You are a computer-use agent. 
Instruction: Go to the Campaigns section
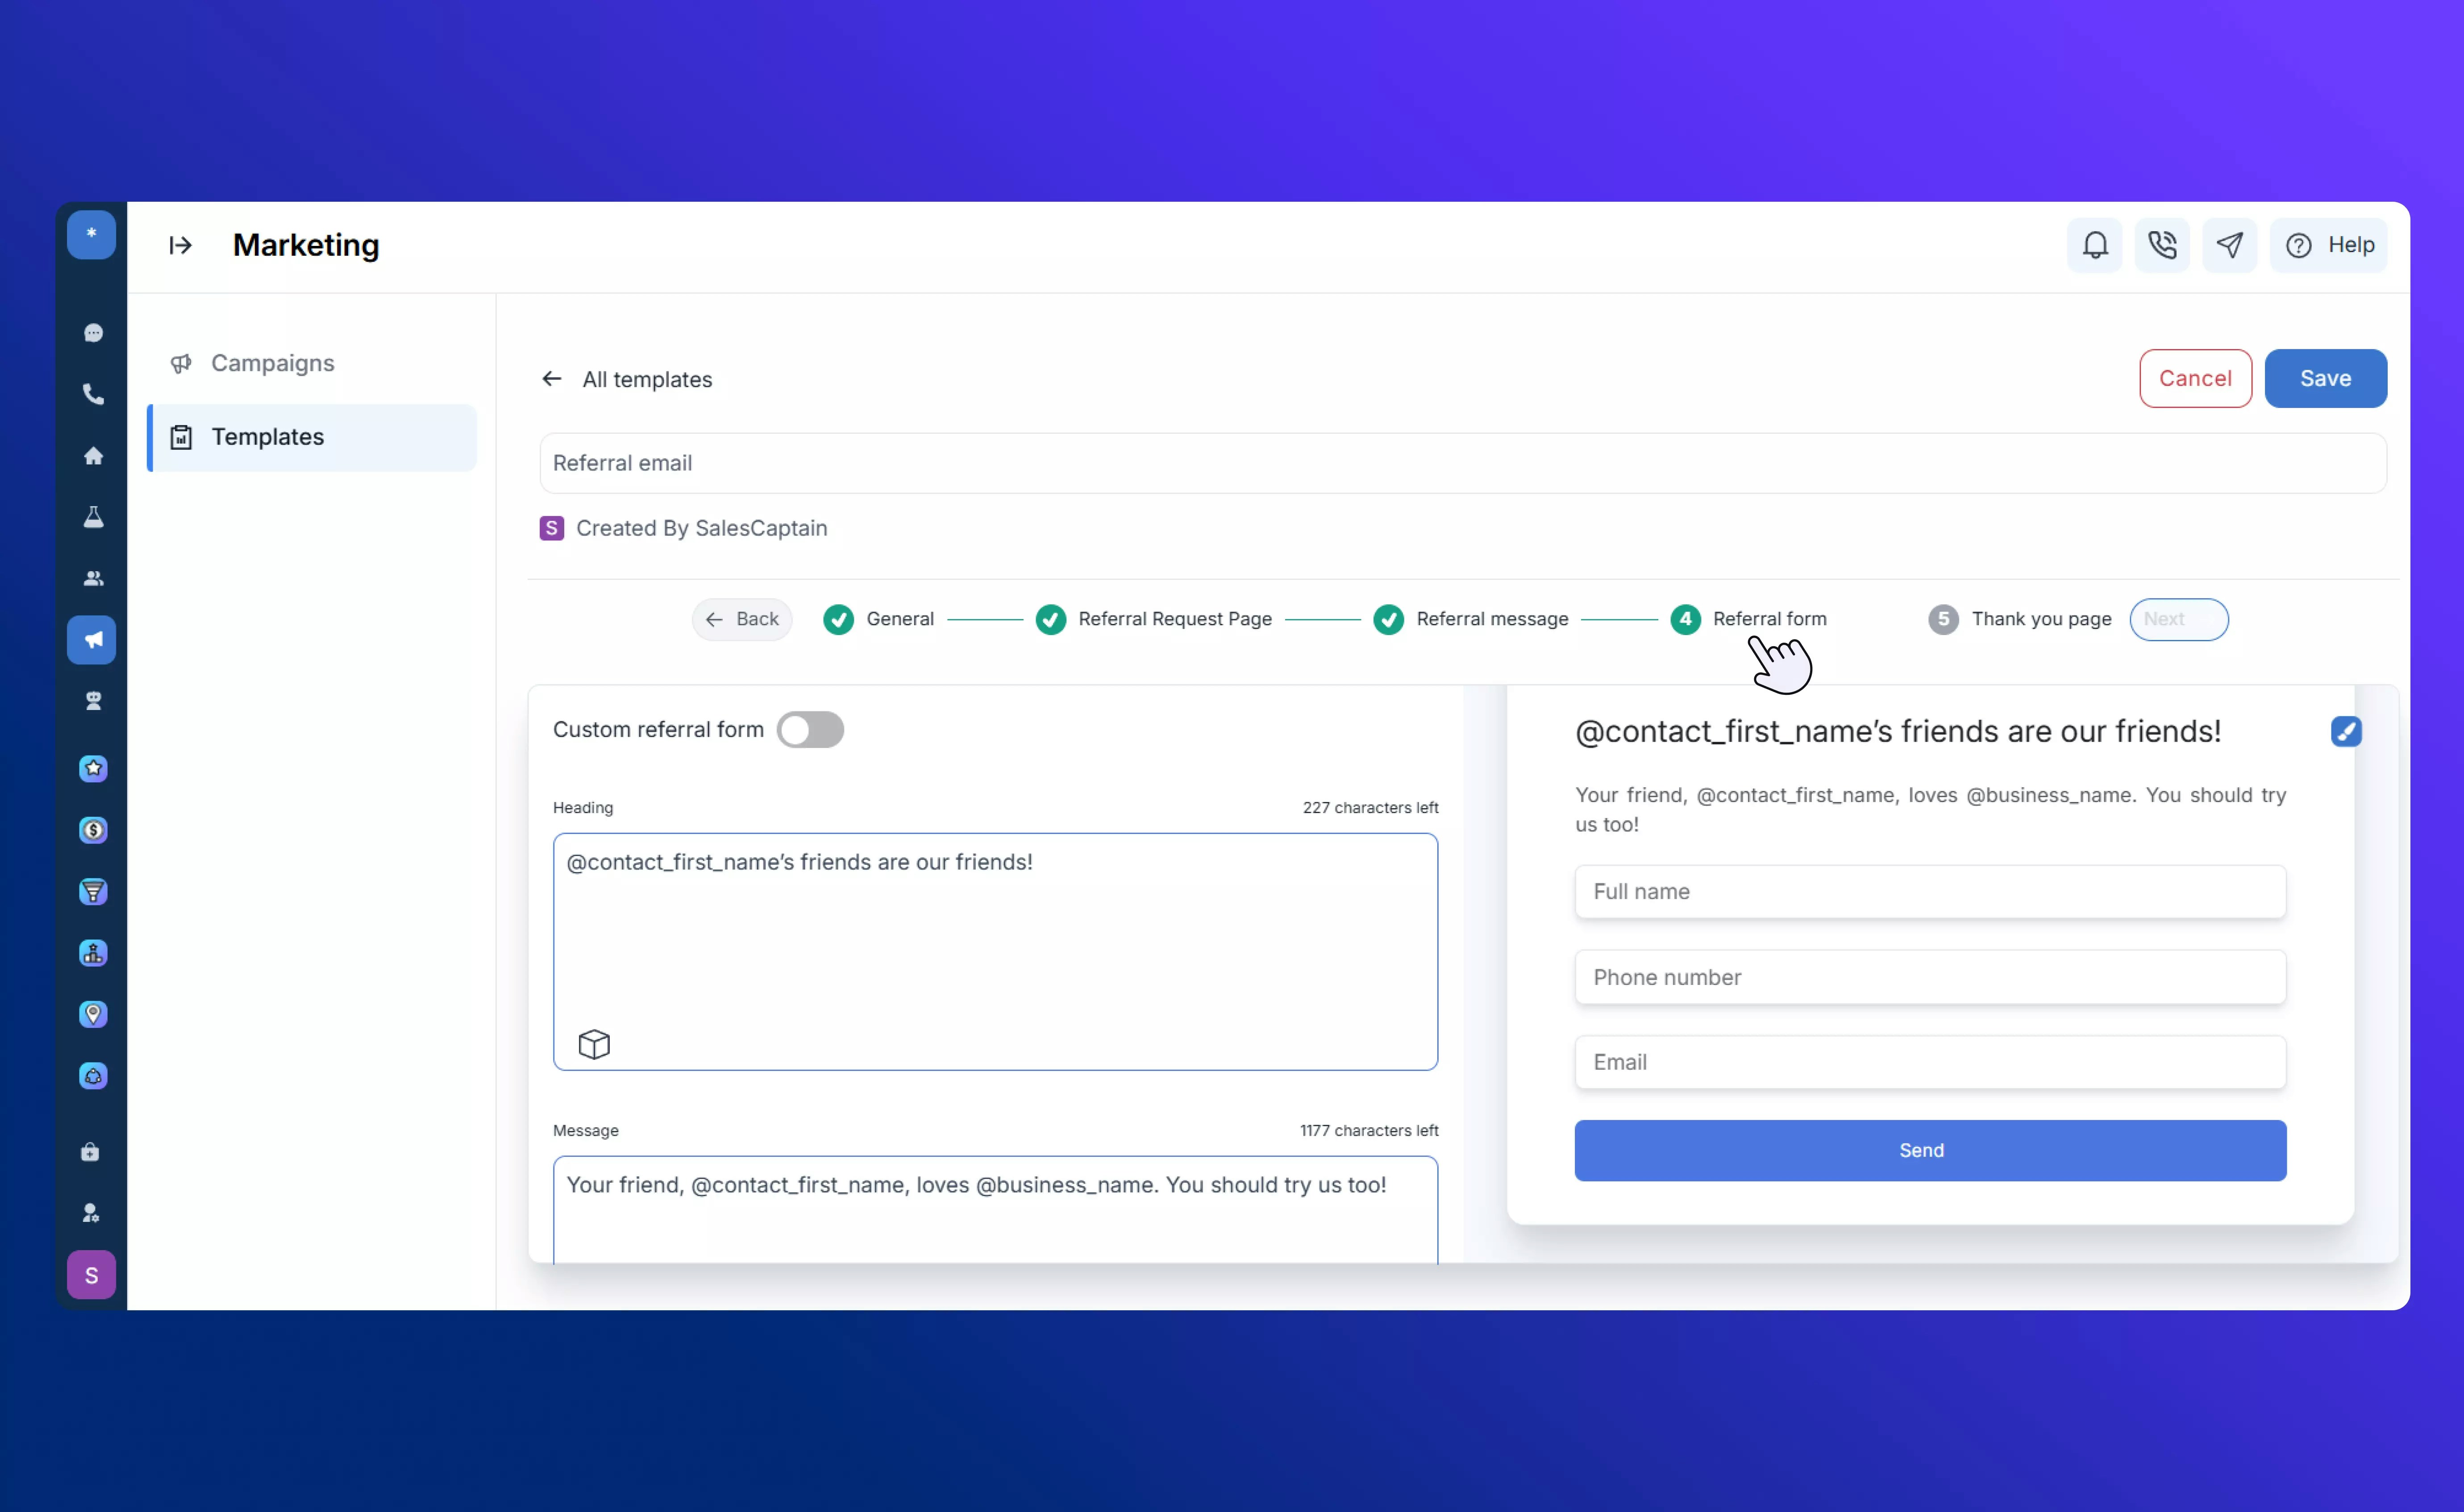click(272, 363)
